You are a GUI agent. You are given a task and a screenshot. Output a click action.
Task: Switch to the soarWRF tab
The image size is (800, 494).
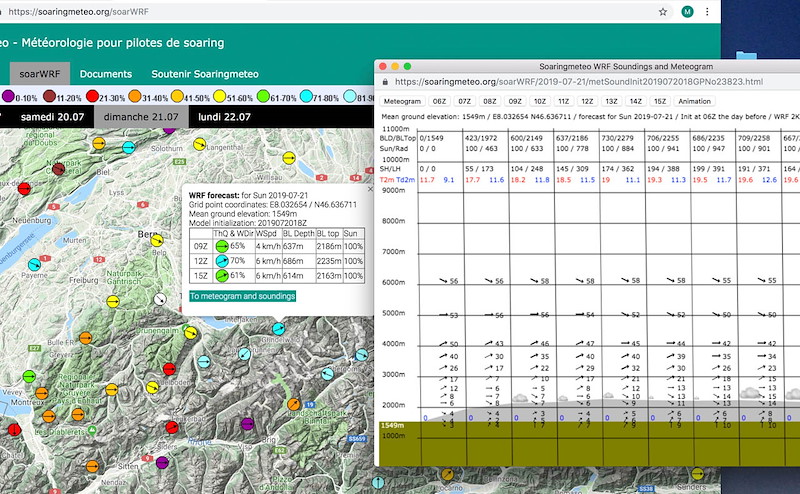coord(40,74)
